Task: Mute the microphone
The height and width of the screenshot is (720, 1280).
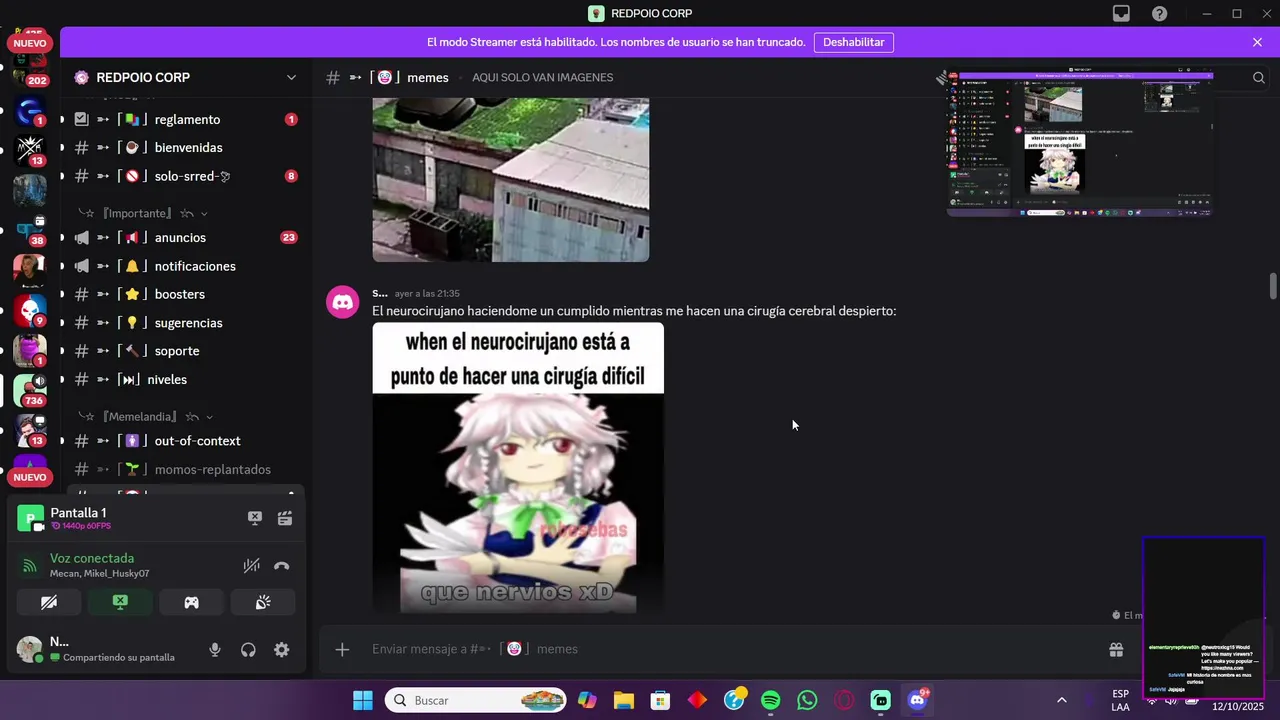Action: 215,650
